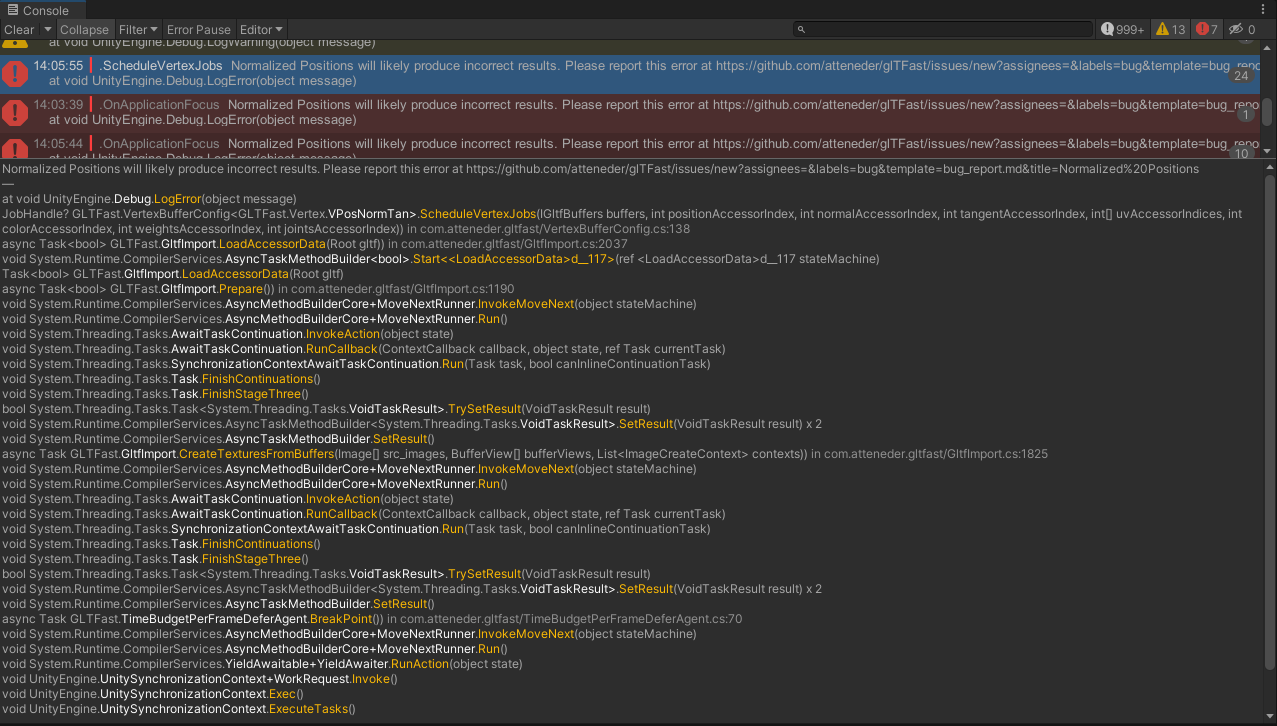
Task: Focus the console search field
Action: click(x=943, y=30)
